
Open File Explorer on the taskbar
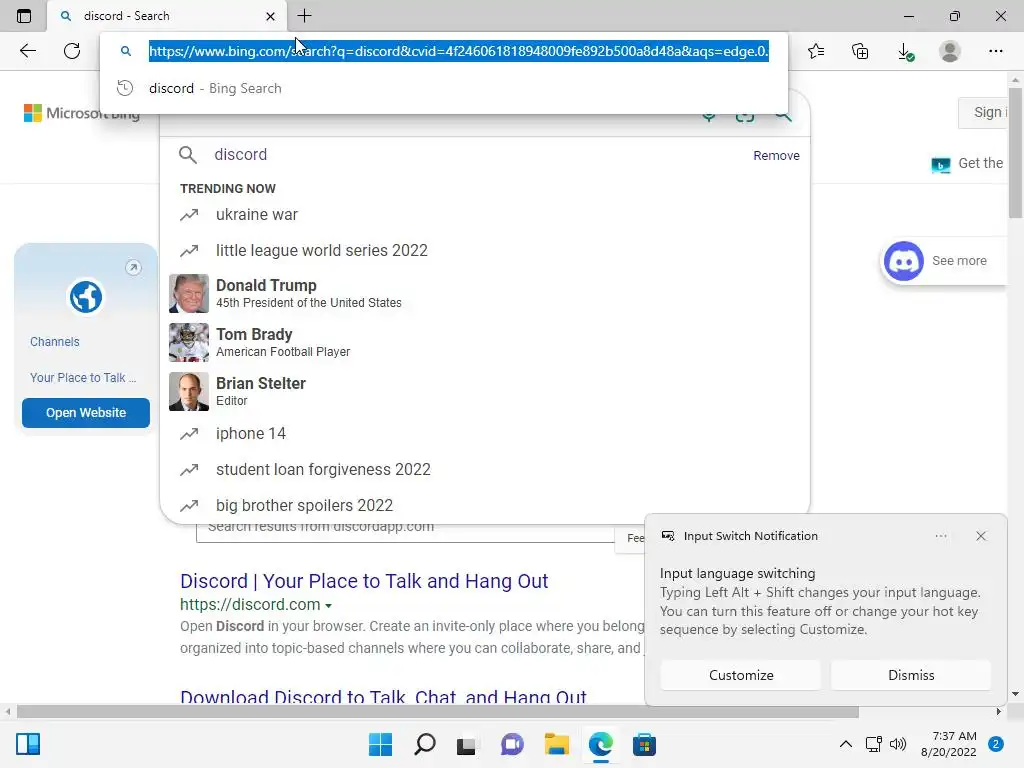point(556,744)
